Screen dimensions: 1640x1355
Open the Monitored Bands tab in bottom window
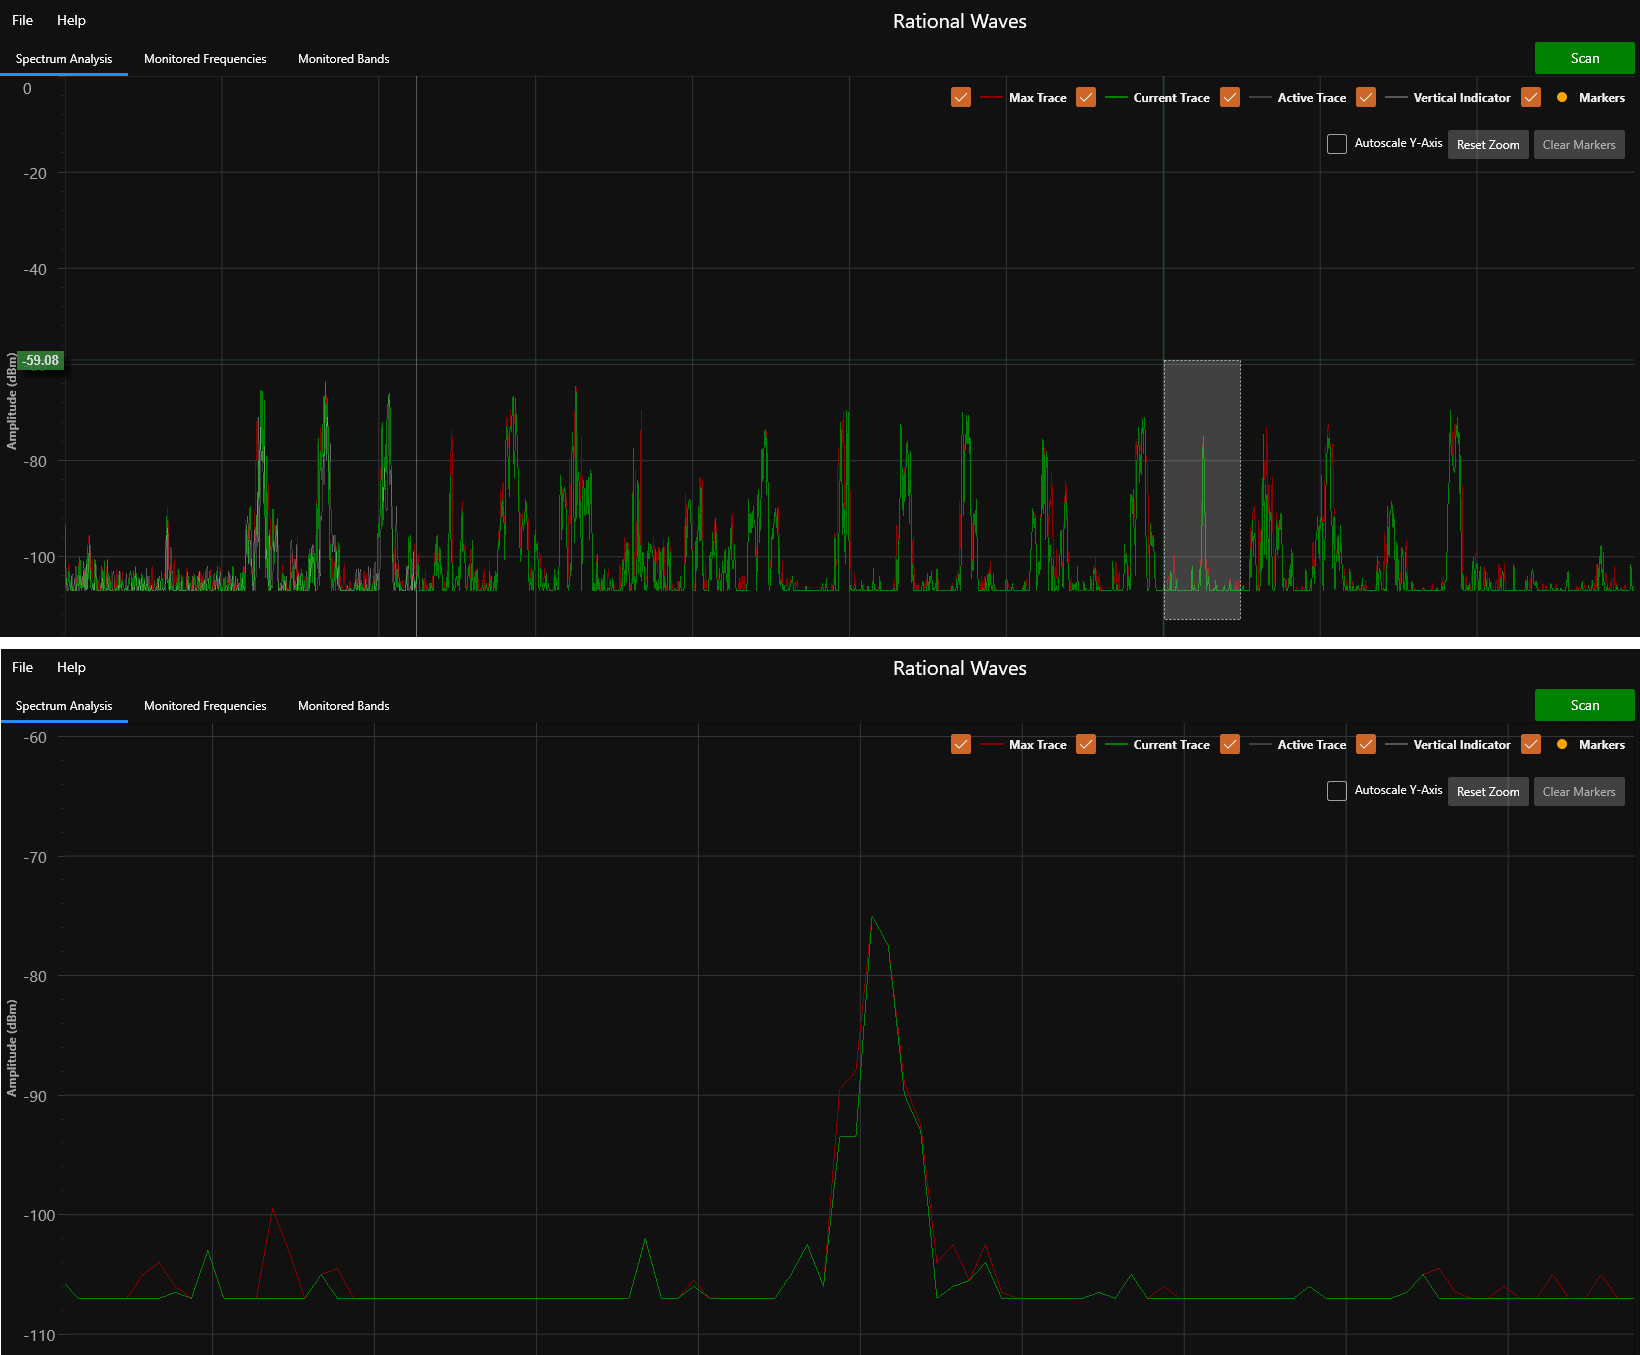point(343,705)
